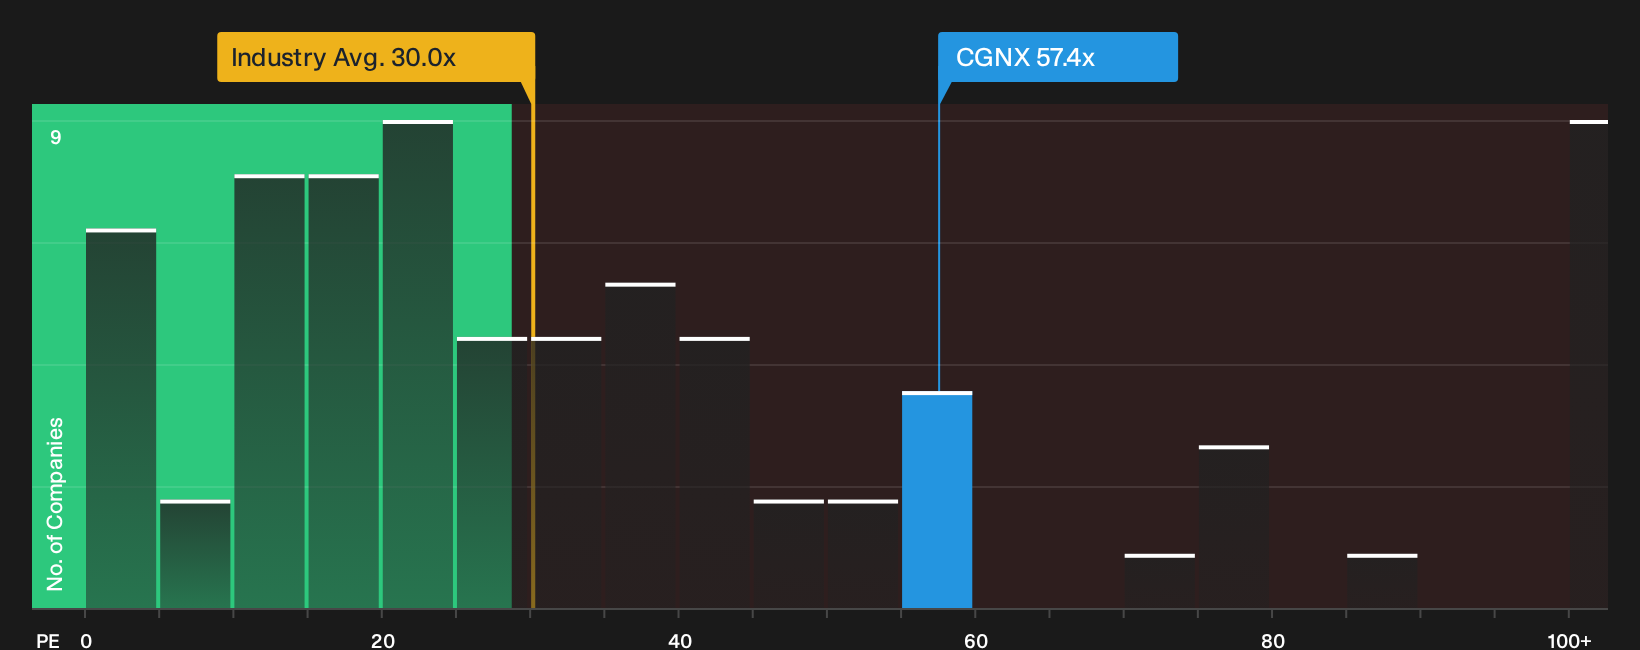This screenshot has width=1640, height=650.
Task: Click the short dark bar between PE 70 and 75
Action: tap(1160, 581)
